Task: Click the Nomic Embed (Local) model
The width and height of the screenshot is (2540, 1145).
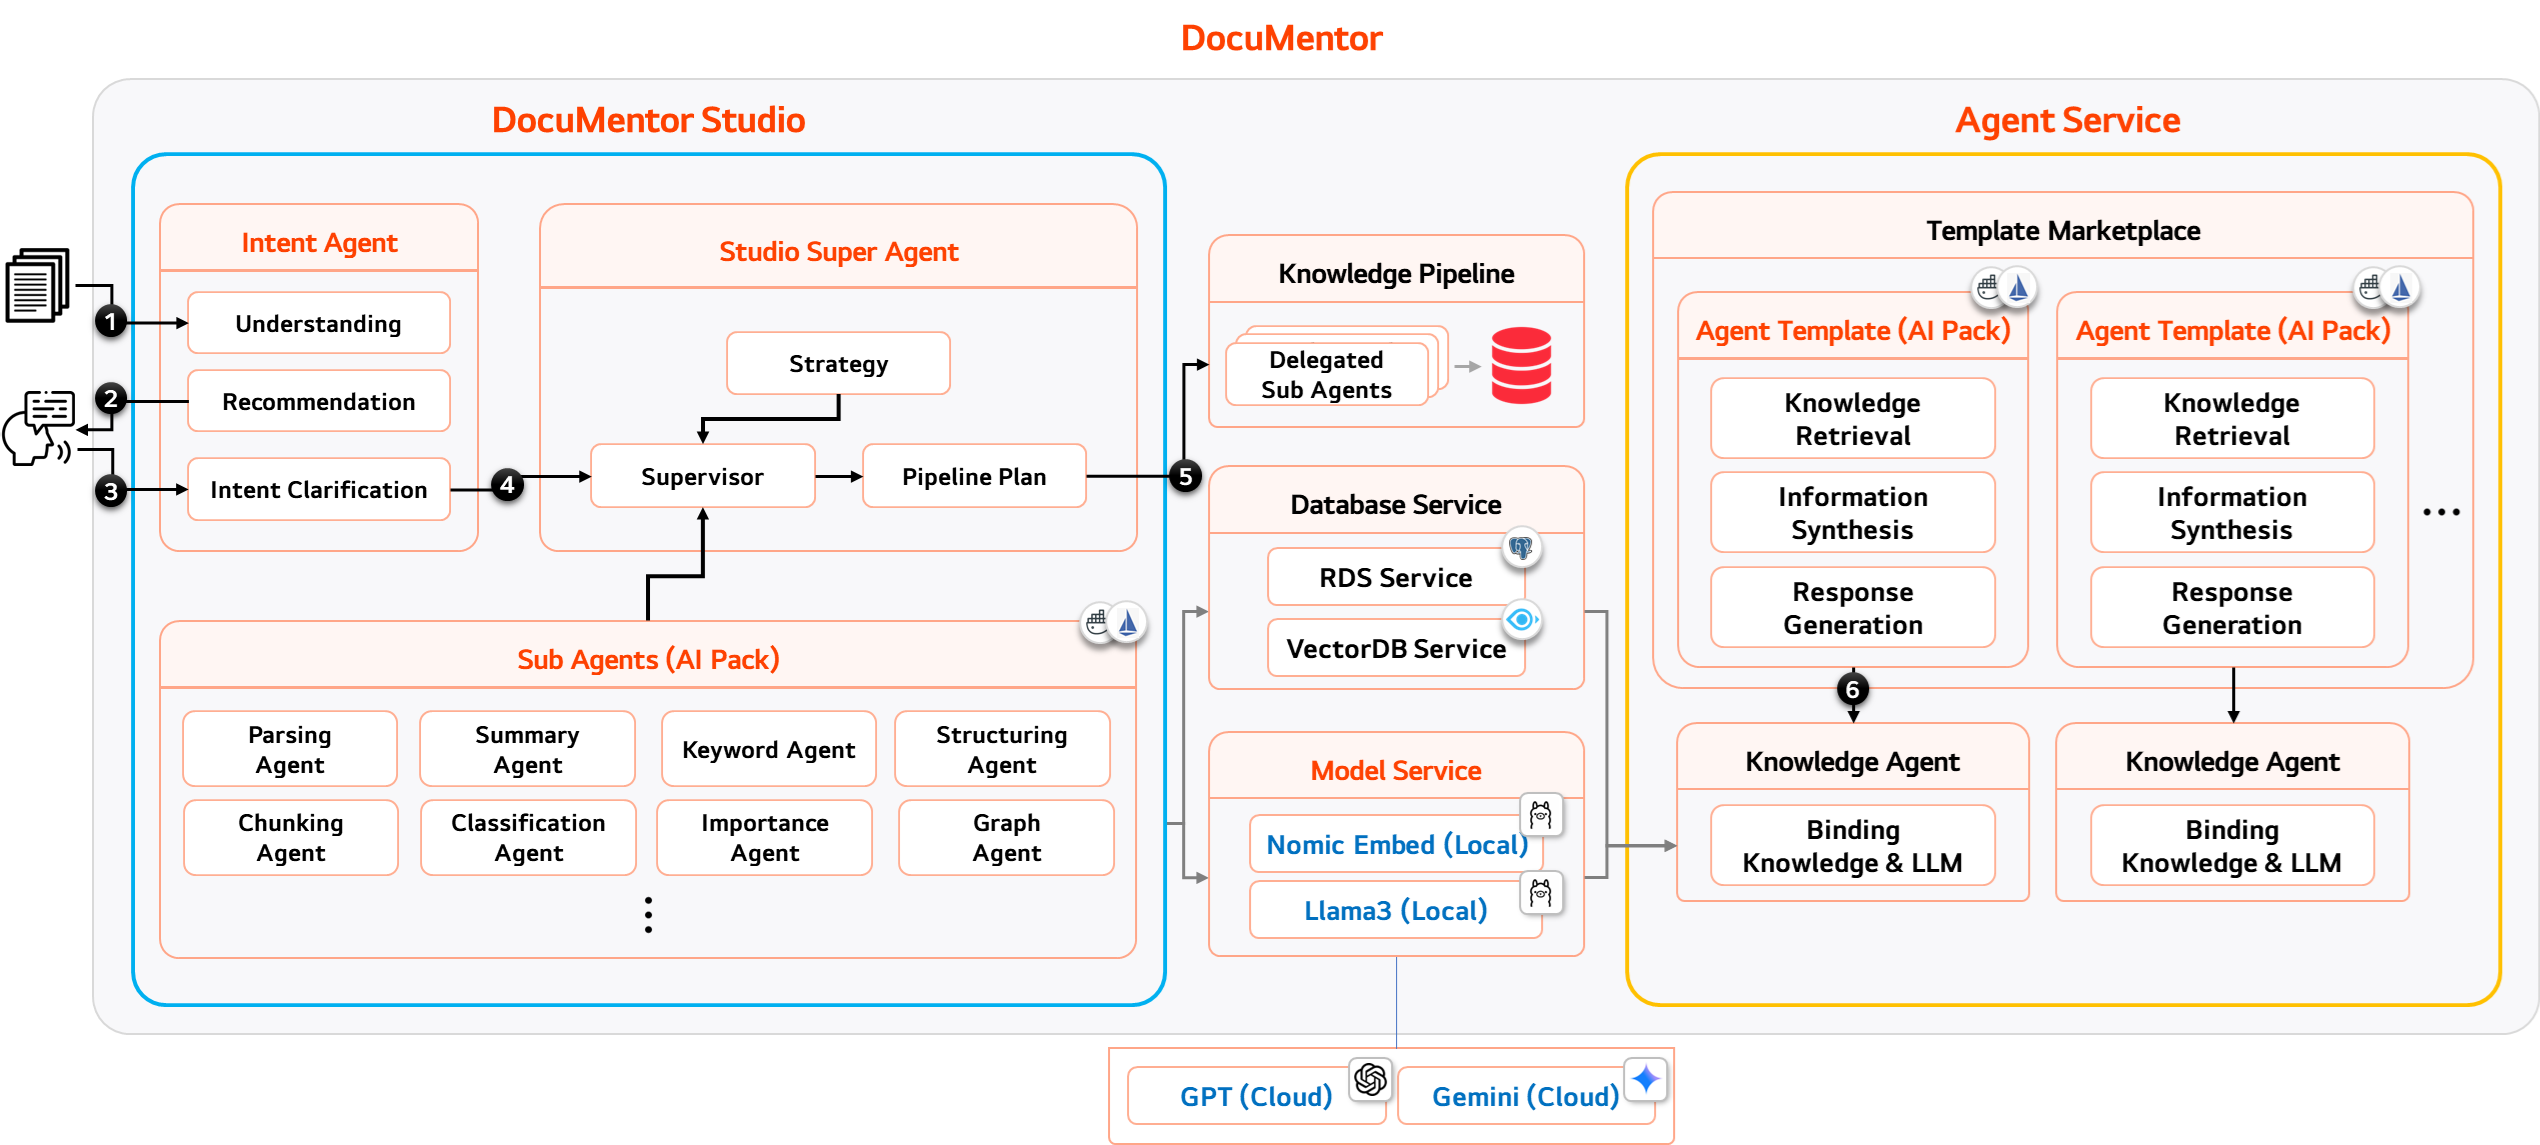Action: coord(1396,844)
